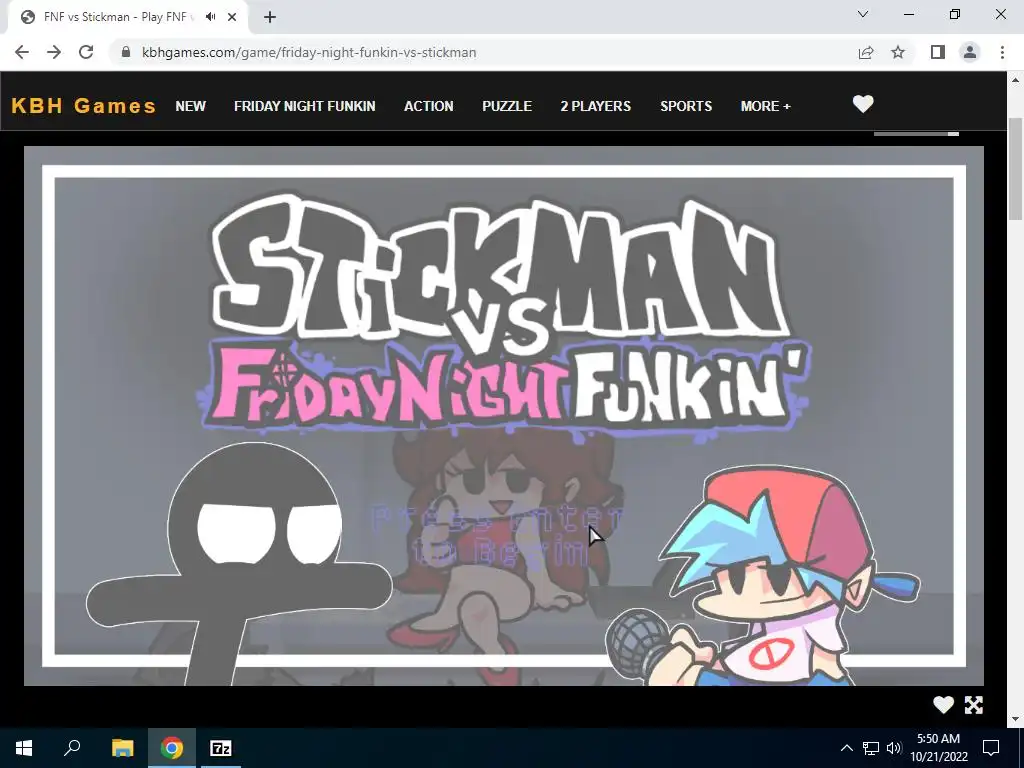Open the tab search chevron

pos(863,14)
